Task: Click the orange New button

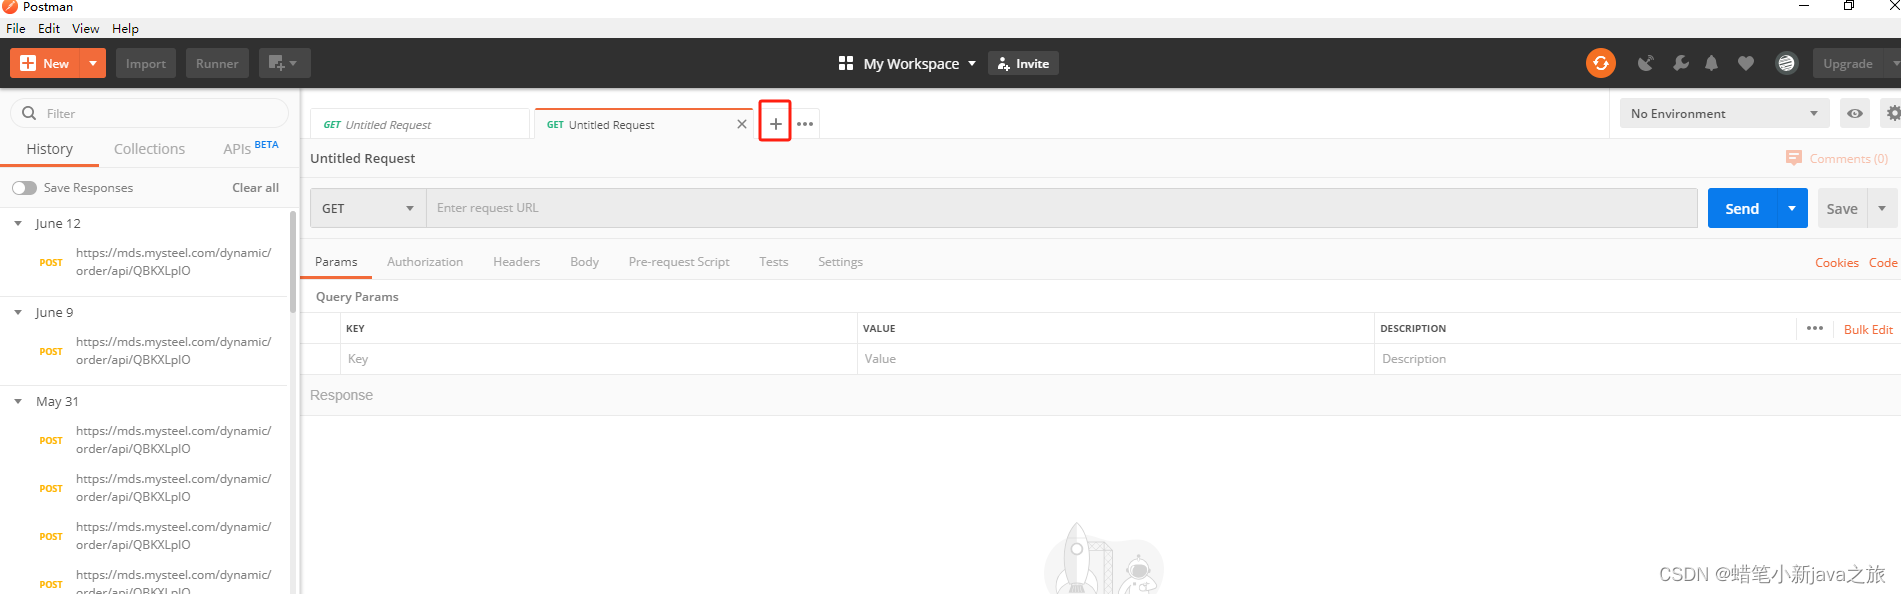Action: tap(46, 63)
